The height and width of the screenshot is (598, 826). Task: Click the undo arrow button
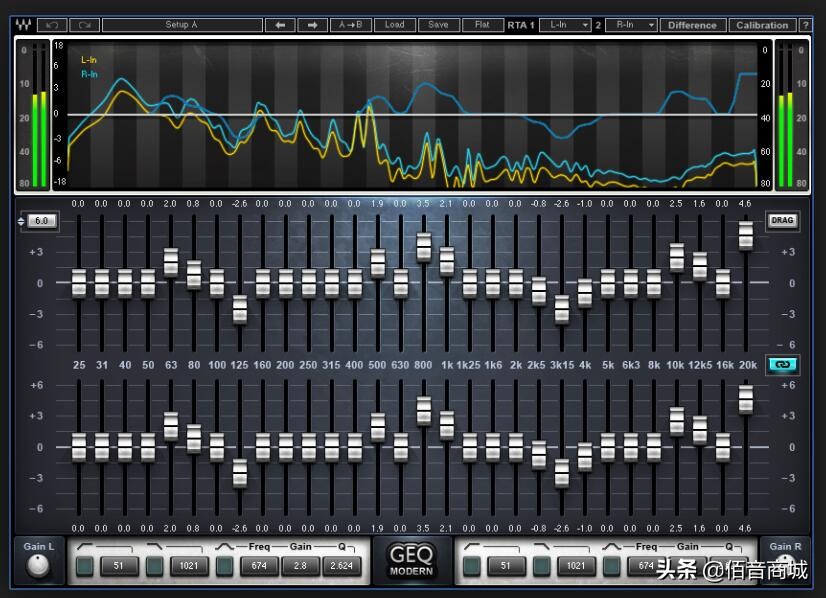(x=52, y=25)
